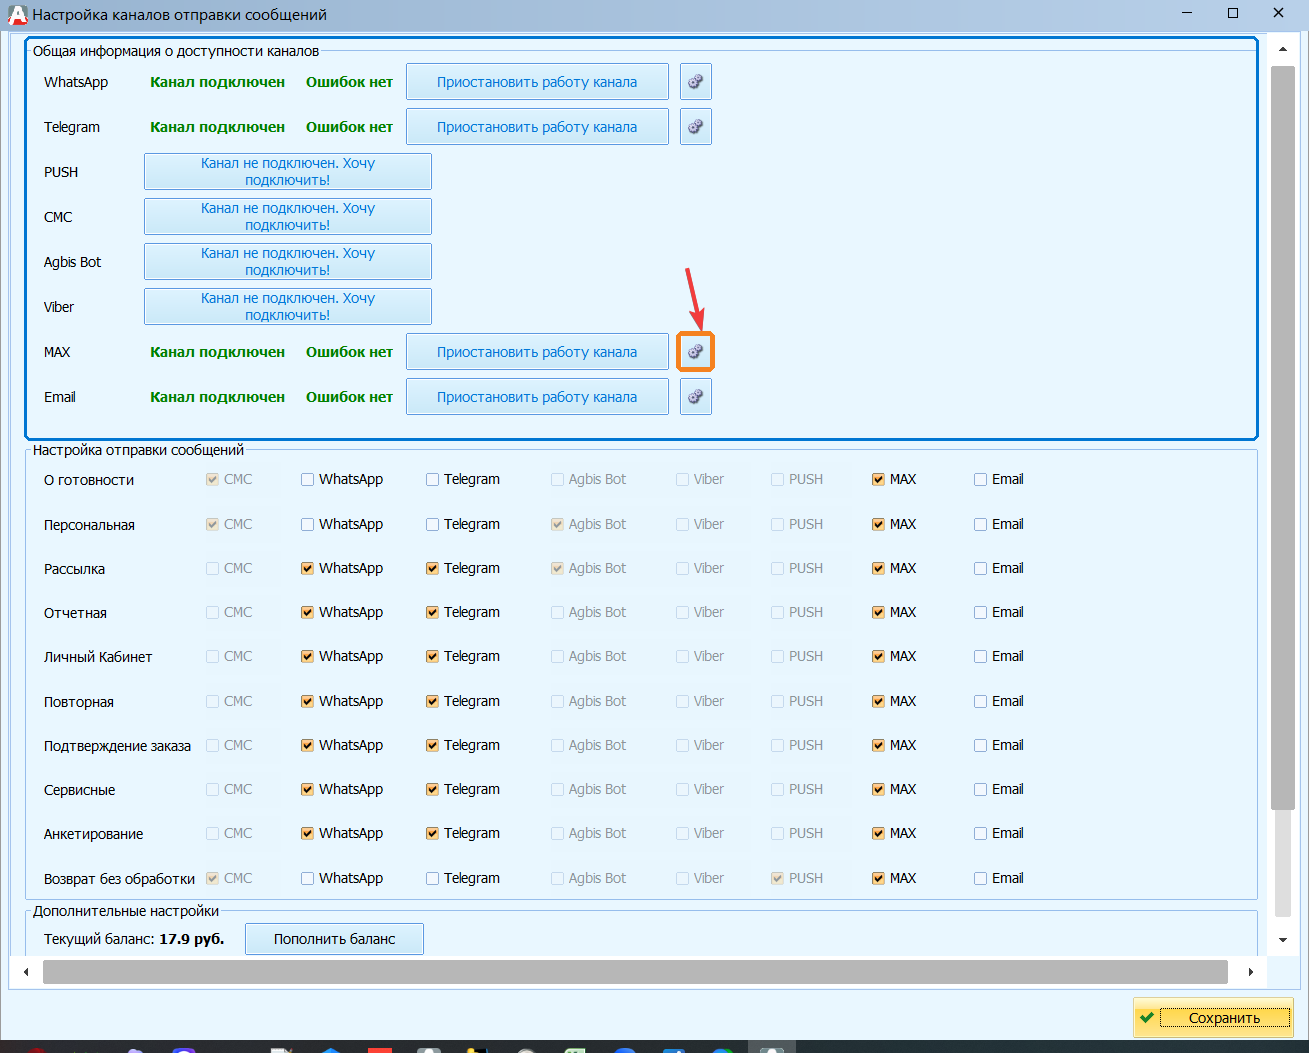The height and width of the screenshot is (1053, 1309).
Task: Click Email status text Ошибок нет
Action: click(x=349, y=397)
